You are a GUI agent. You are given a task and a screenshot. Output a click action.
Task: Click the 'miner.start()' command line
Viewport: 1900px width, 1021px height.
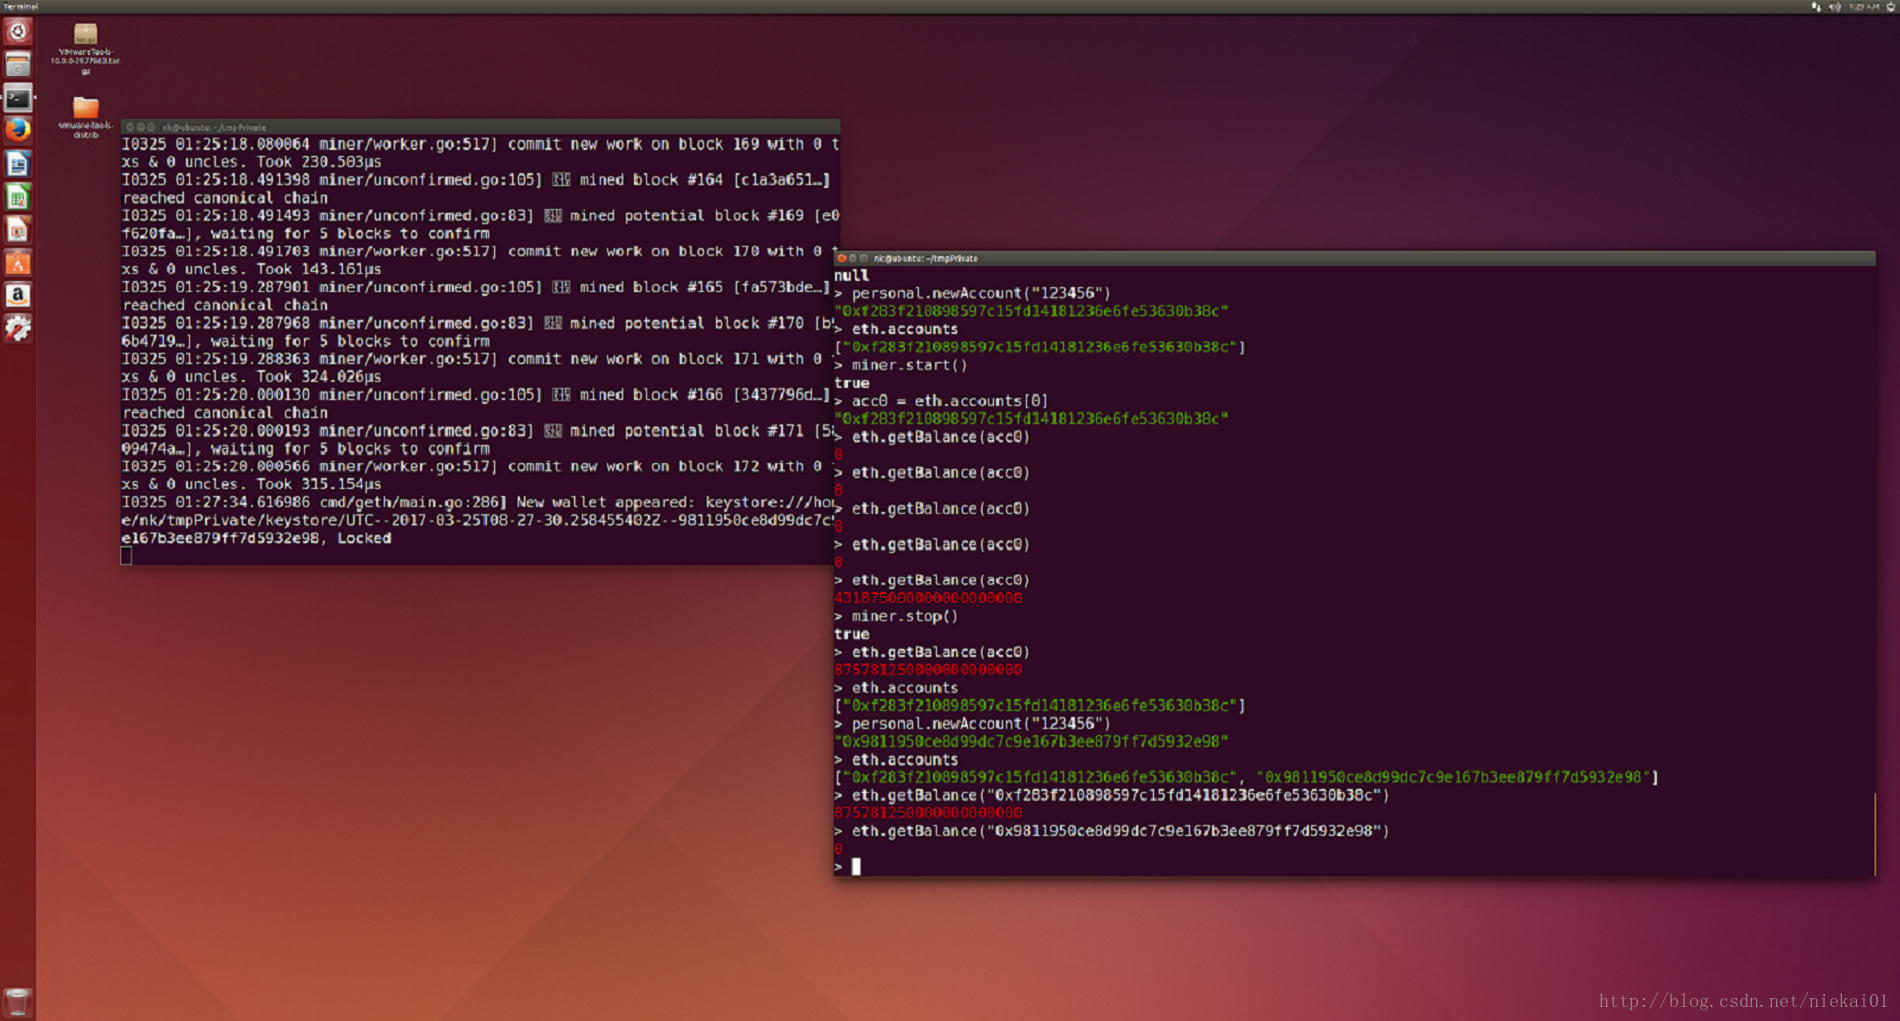pos(901,365)
